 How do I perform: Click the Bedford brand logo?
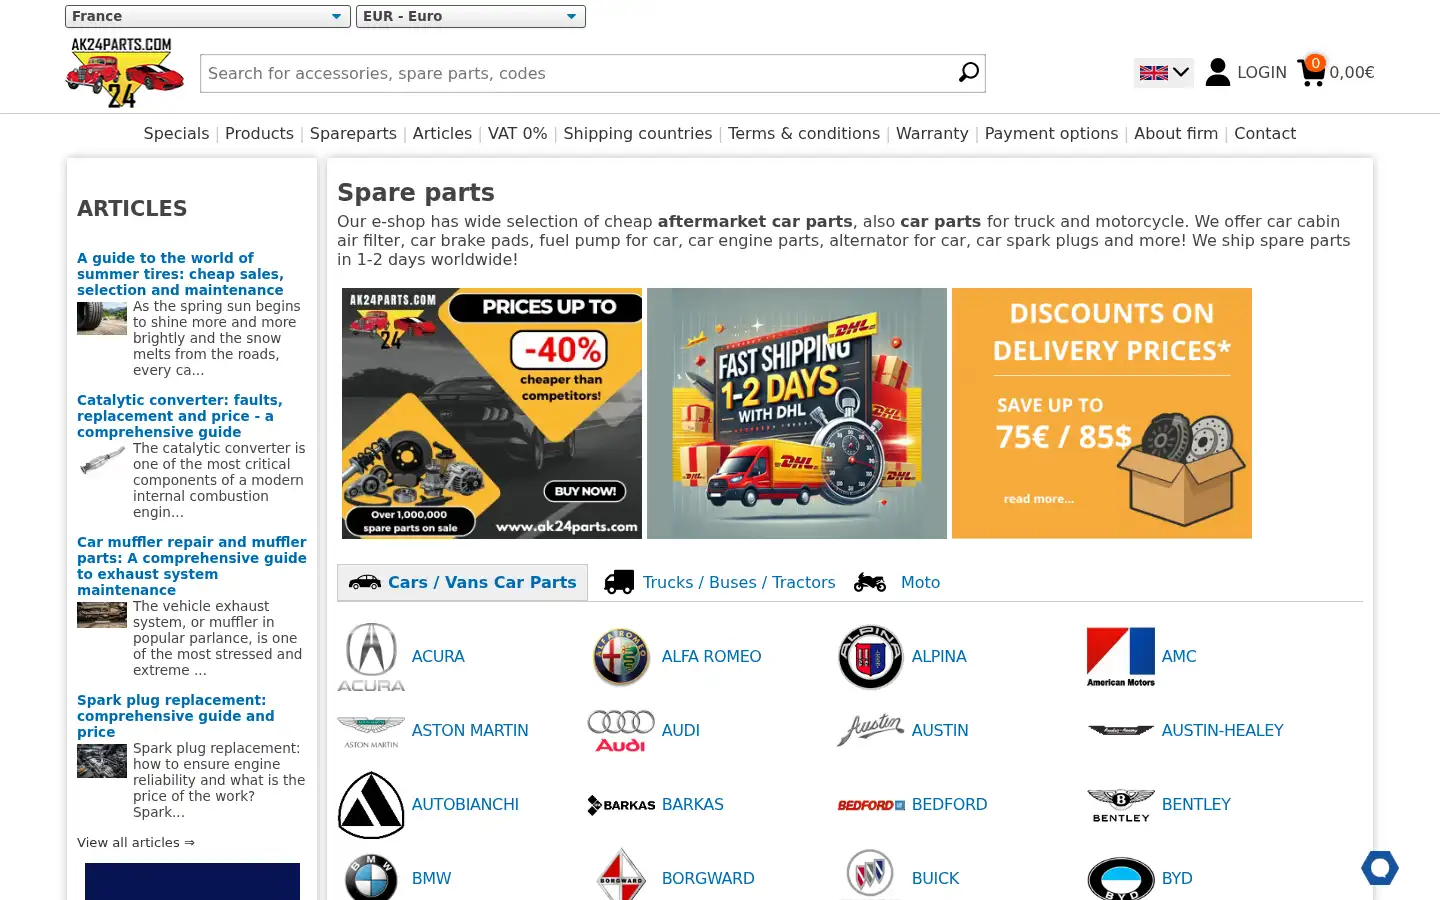pos(871,805)
